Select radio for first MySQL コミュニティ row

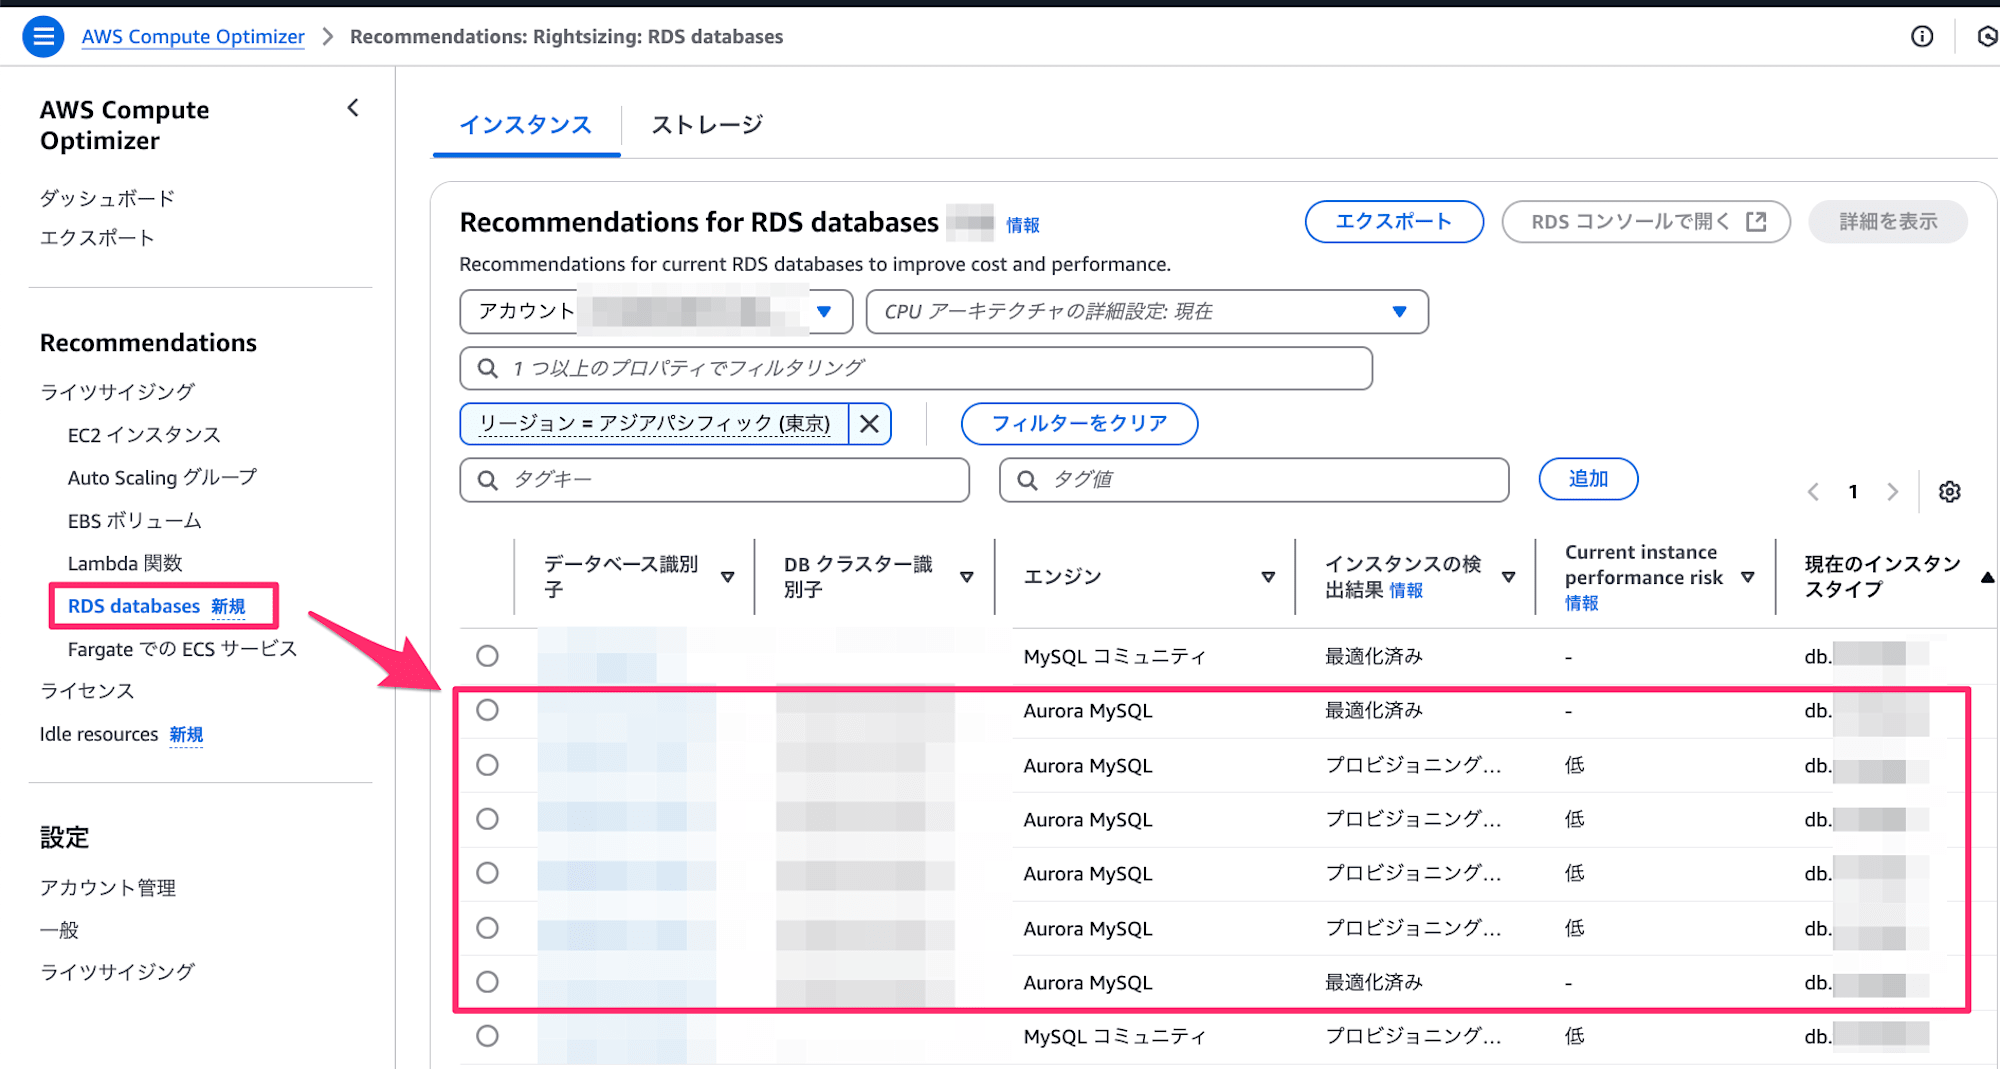487,656
